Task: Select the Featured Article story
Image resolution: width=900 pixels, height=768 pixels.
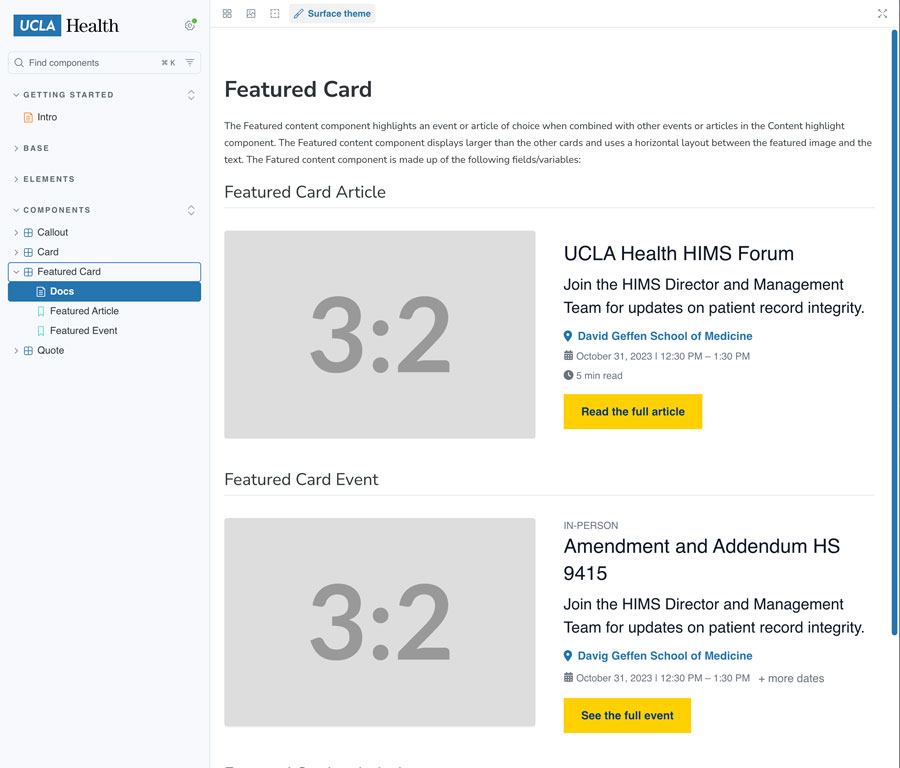Action: coord(84,311)
